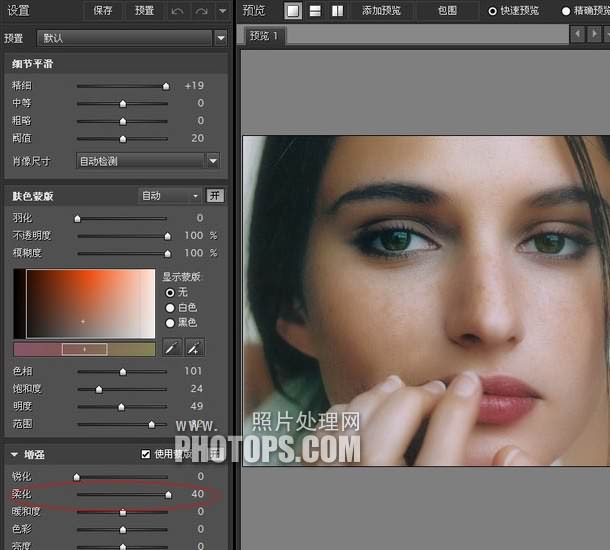
Task: Go to previous preview tab arrow
Action: (x=578, y=34)
